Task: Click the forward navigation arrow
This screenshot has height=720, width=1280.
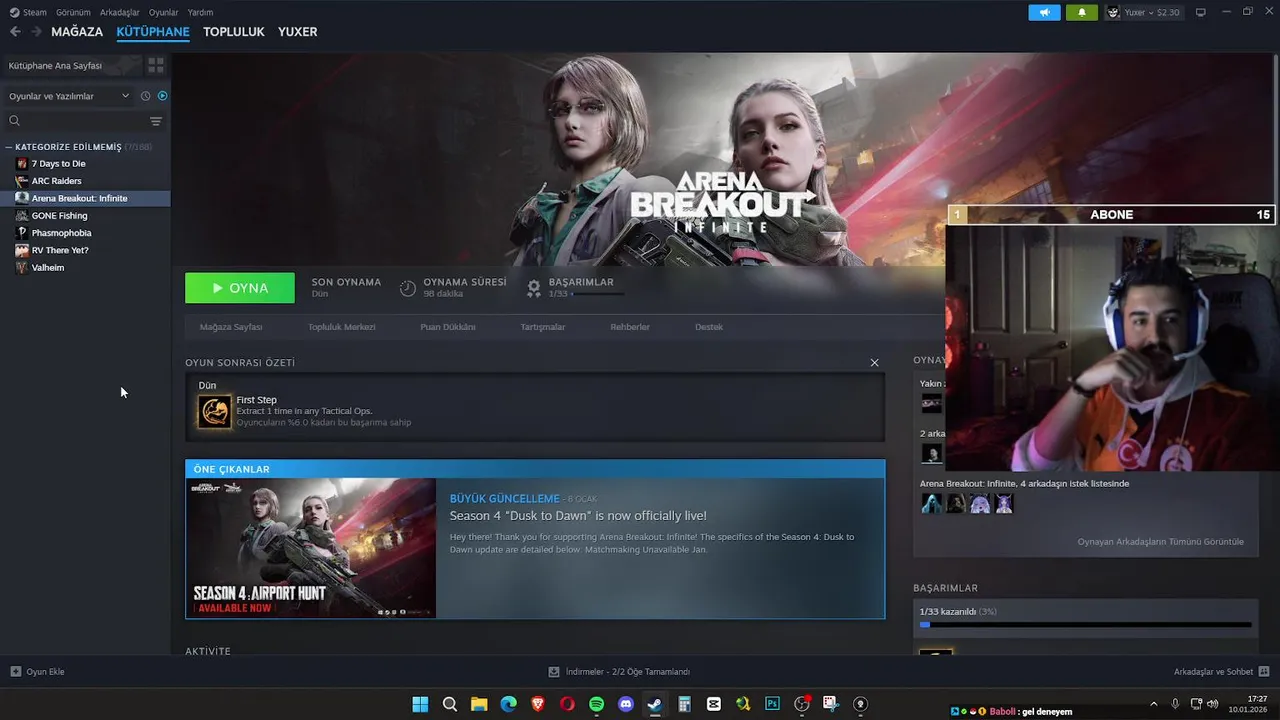Action: click(x=36, y=32)
